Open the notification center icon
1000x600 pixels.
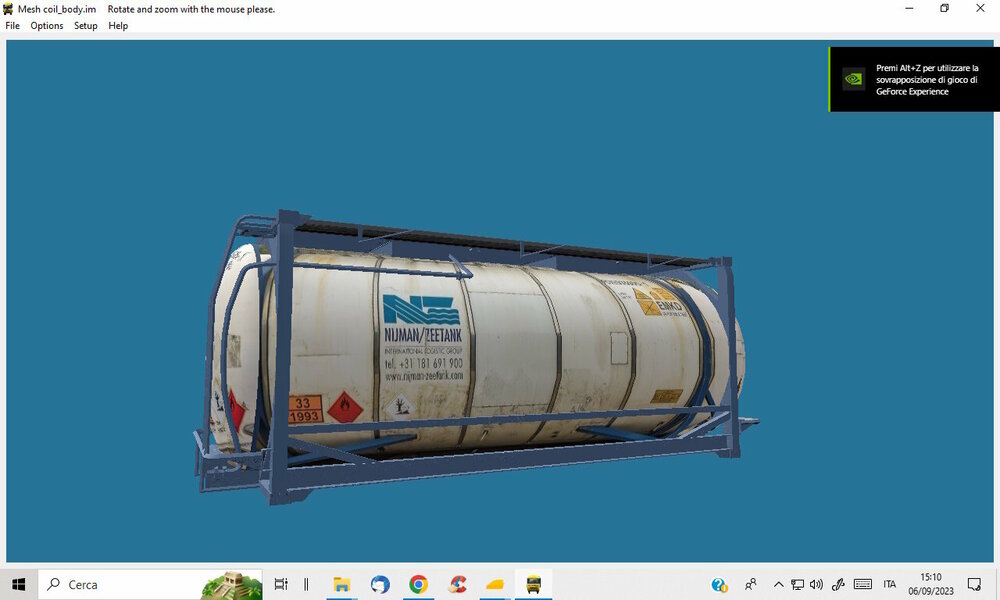tap(974, 584)
